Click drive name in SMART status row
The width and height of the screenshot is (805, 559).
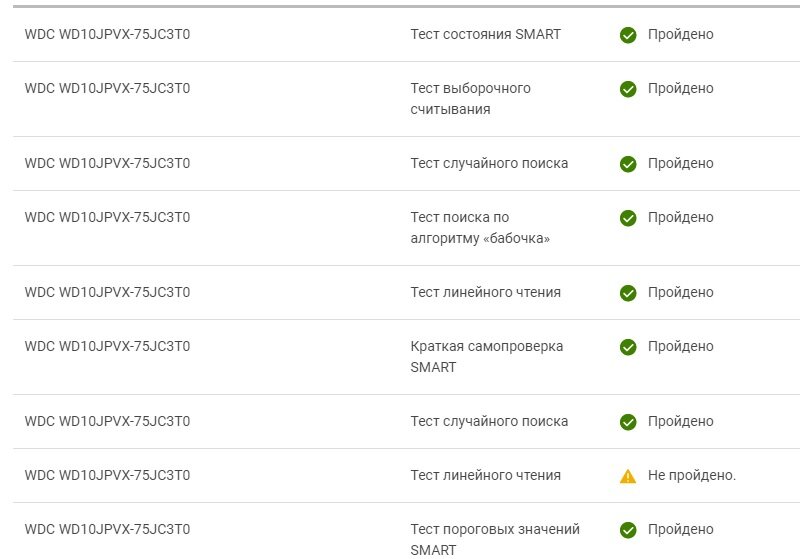tap(107, 34)
